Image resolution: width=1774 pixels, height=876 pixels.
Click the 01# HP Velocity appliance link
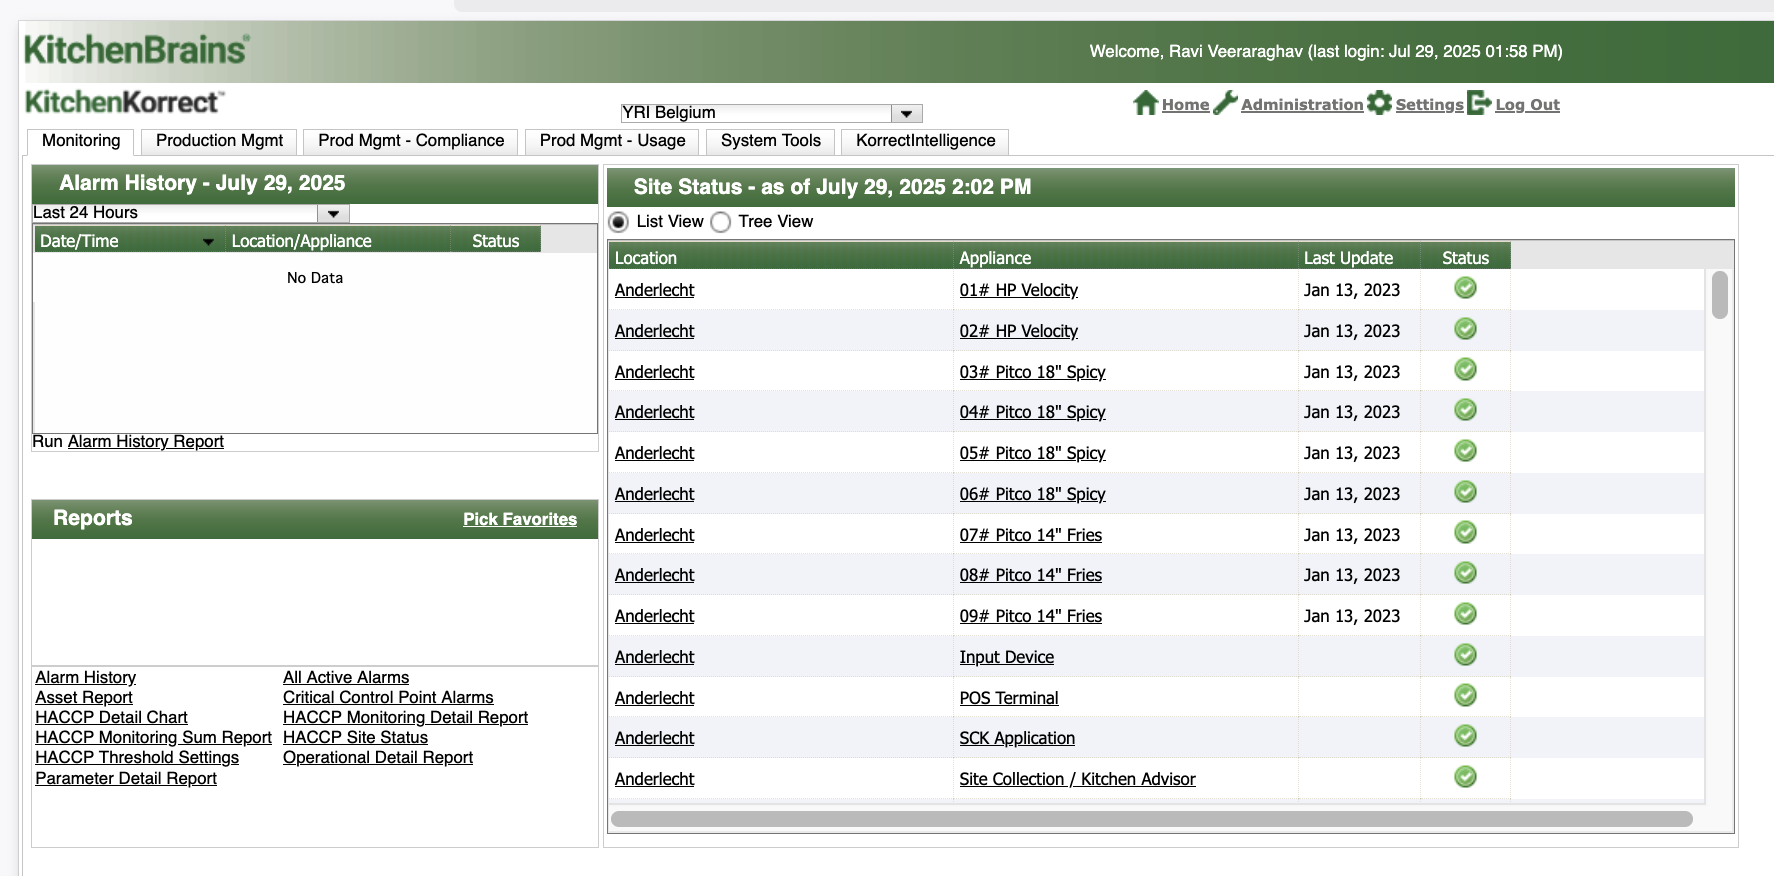[1019, 291]
